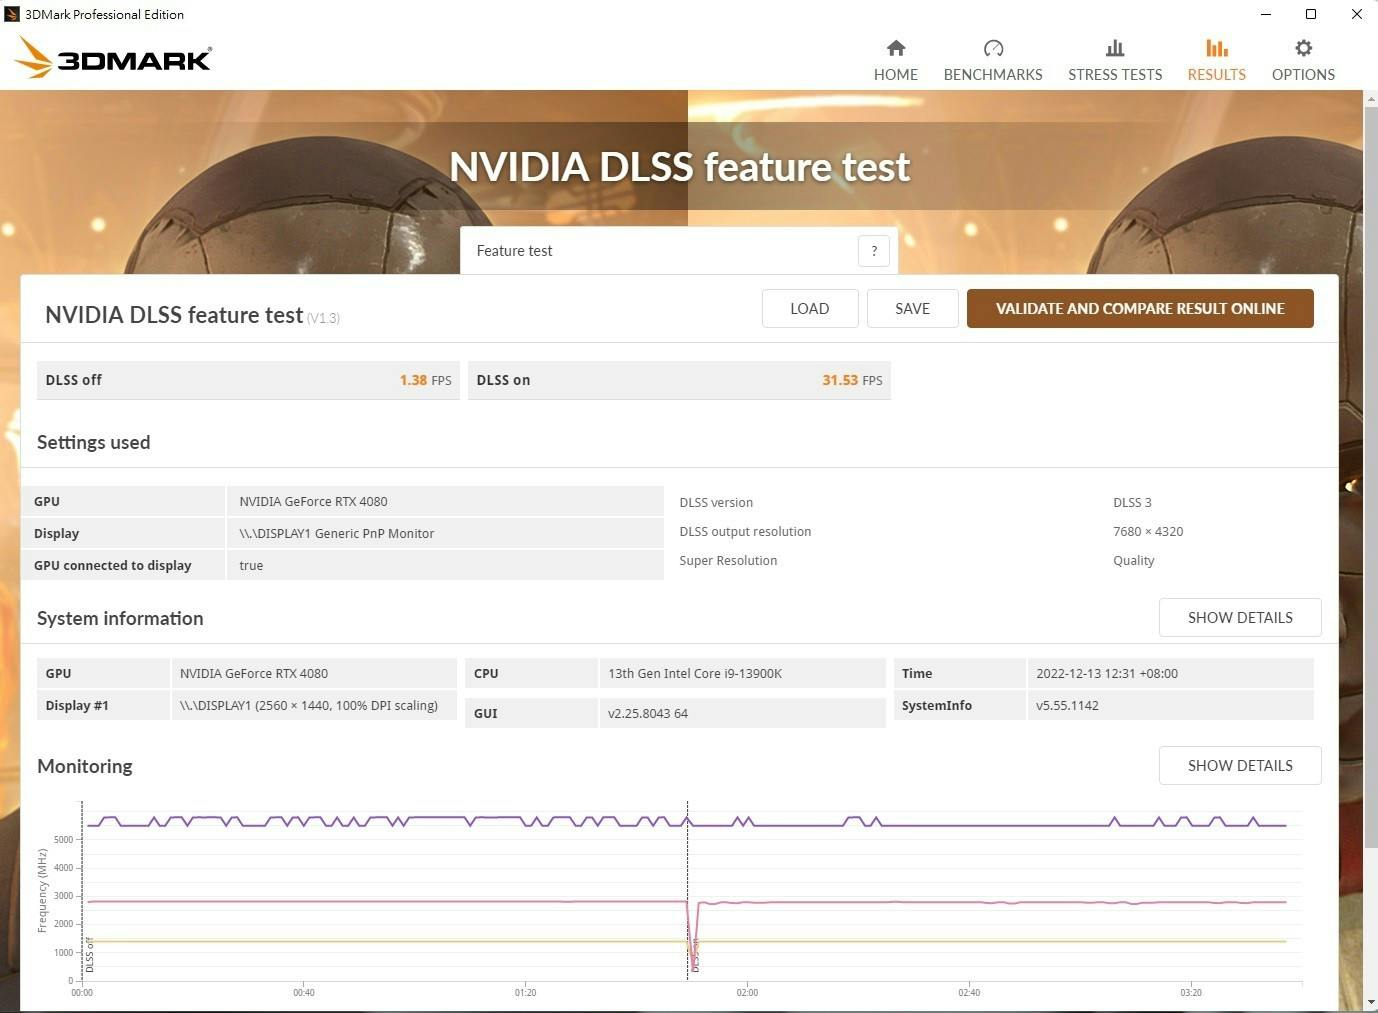
Task: Click the 02:00 time axis label
Action: [x=747, y=993]
